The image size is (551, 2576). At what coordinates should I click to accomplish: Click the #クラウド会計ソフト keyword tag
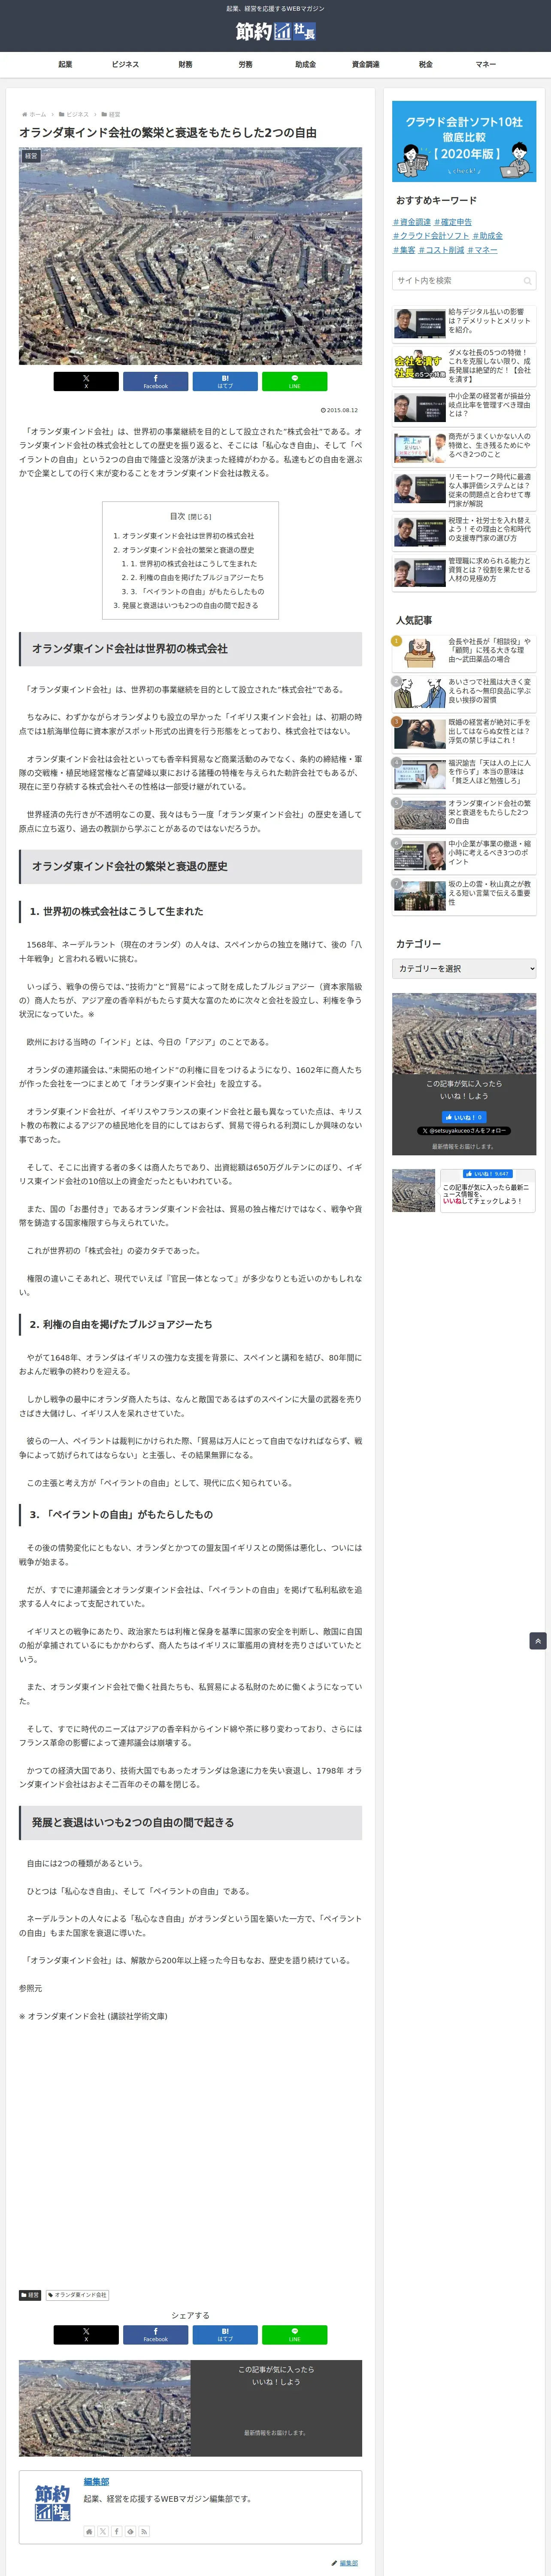pos(431,236)
